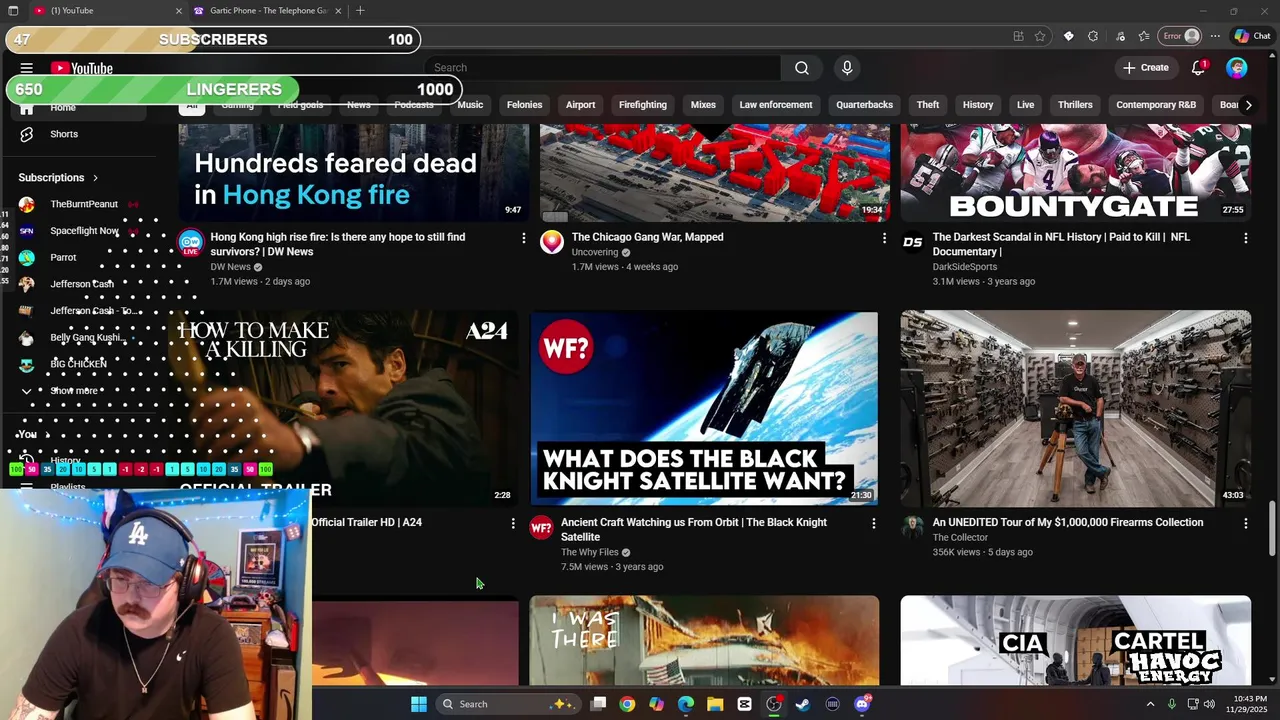The height and width of the screenshot is (720, 1280).
Task: Click the Windows taskbar search box
Action: (x=510, y=704)
